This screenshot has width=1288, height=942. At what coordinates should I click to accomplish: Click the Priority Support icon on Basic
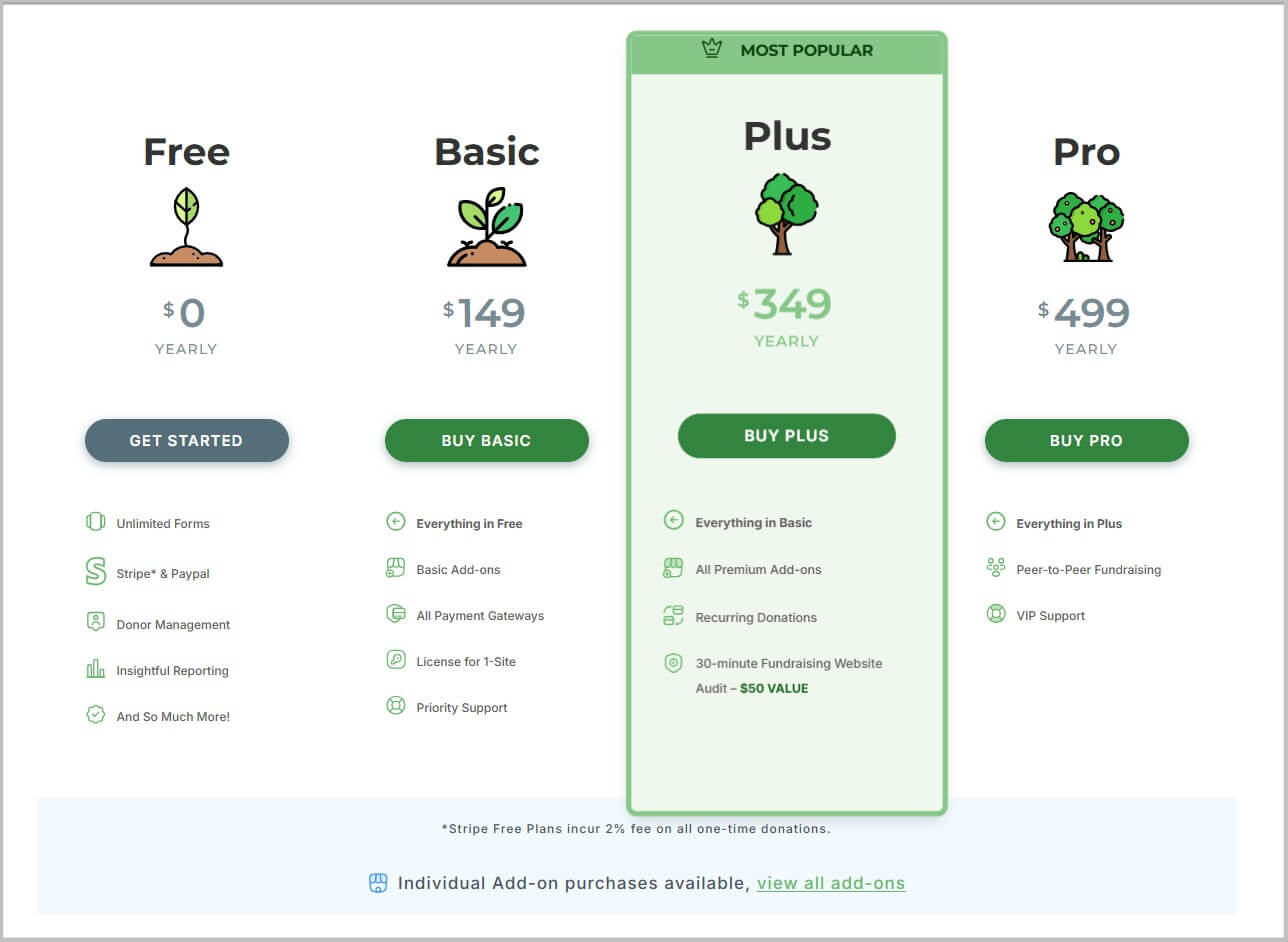(x=396, y=706)
